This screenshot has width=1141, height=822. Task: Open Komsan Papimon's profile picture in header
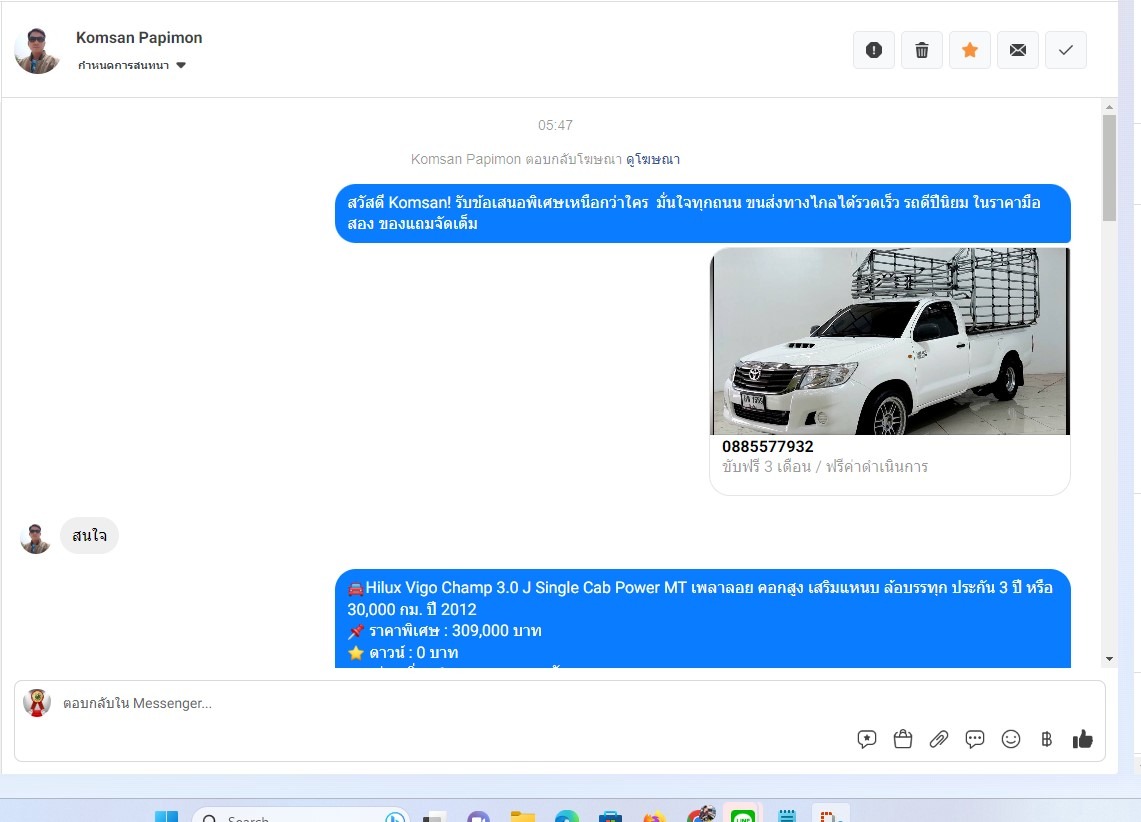point(38,50)
